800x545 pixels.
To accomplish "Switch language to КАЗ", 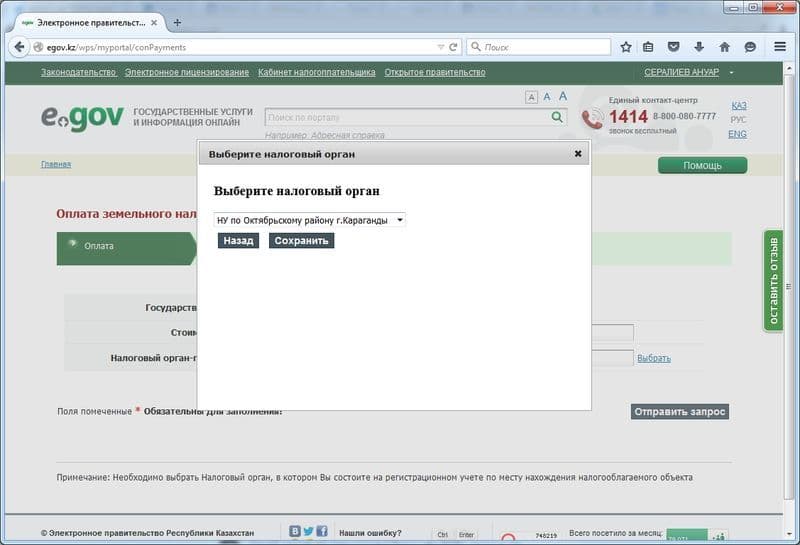I will tap(739, 106).
